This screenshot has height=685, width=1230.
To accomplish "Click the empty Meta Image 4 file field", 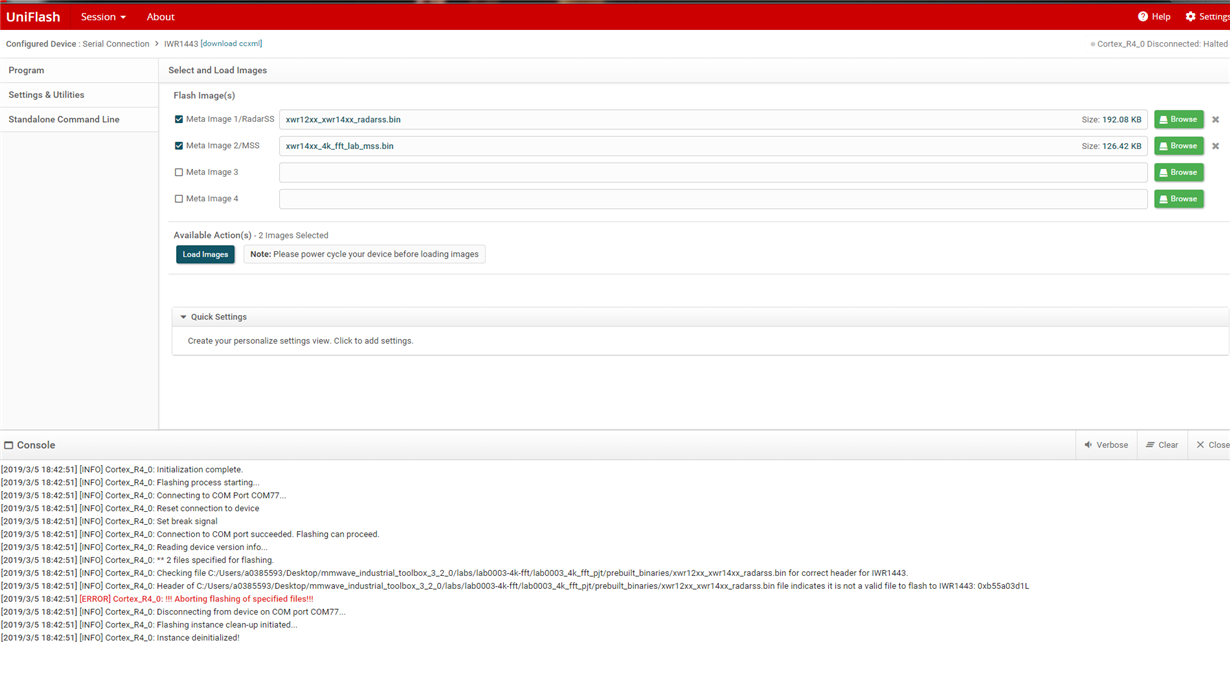I will click(x=713, y=199).
